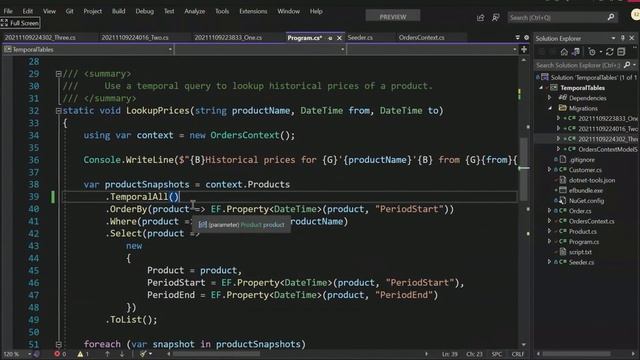The image size is (640, 360).
Task: Click the Solution Explorer home icon
Action: pyautogui.click(x=564, y=52)
